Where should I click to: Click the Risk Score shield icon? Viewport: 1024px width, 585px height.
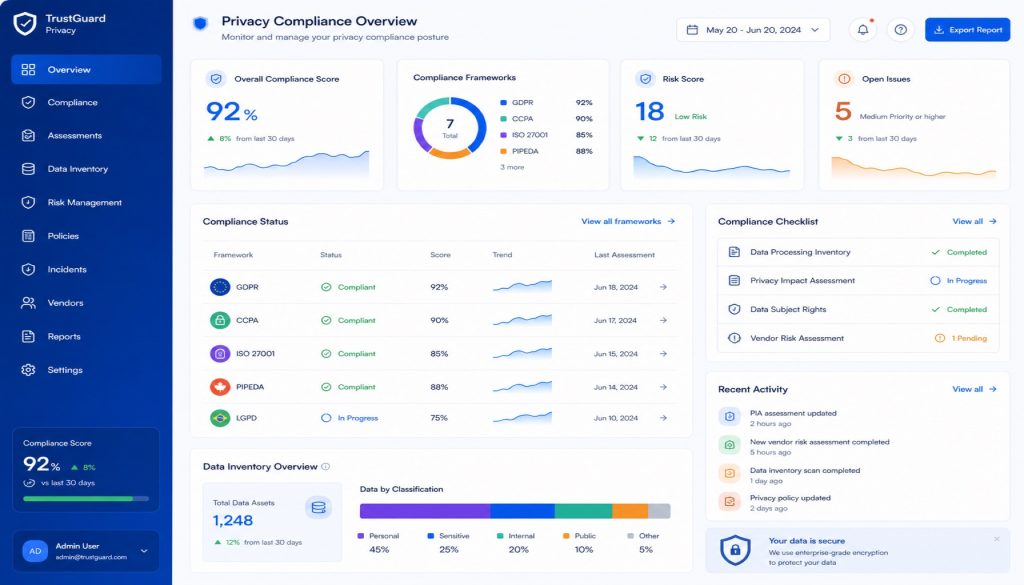[x=645, y=79]
